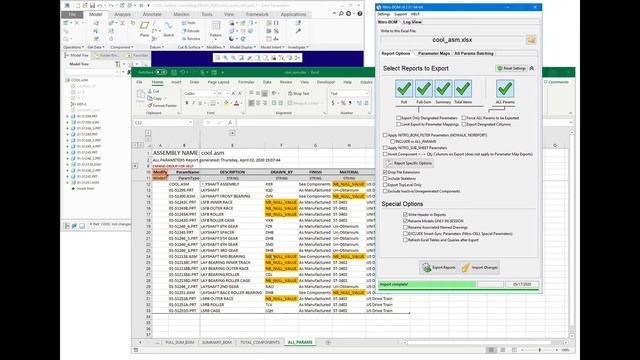Enable Include Skeletons checkbox
640x360 pixels.
click(x=385, y=178)
